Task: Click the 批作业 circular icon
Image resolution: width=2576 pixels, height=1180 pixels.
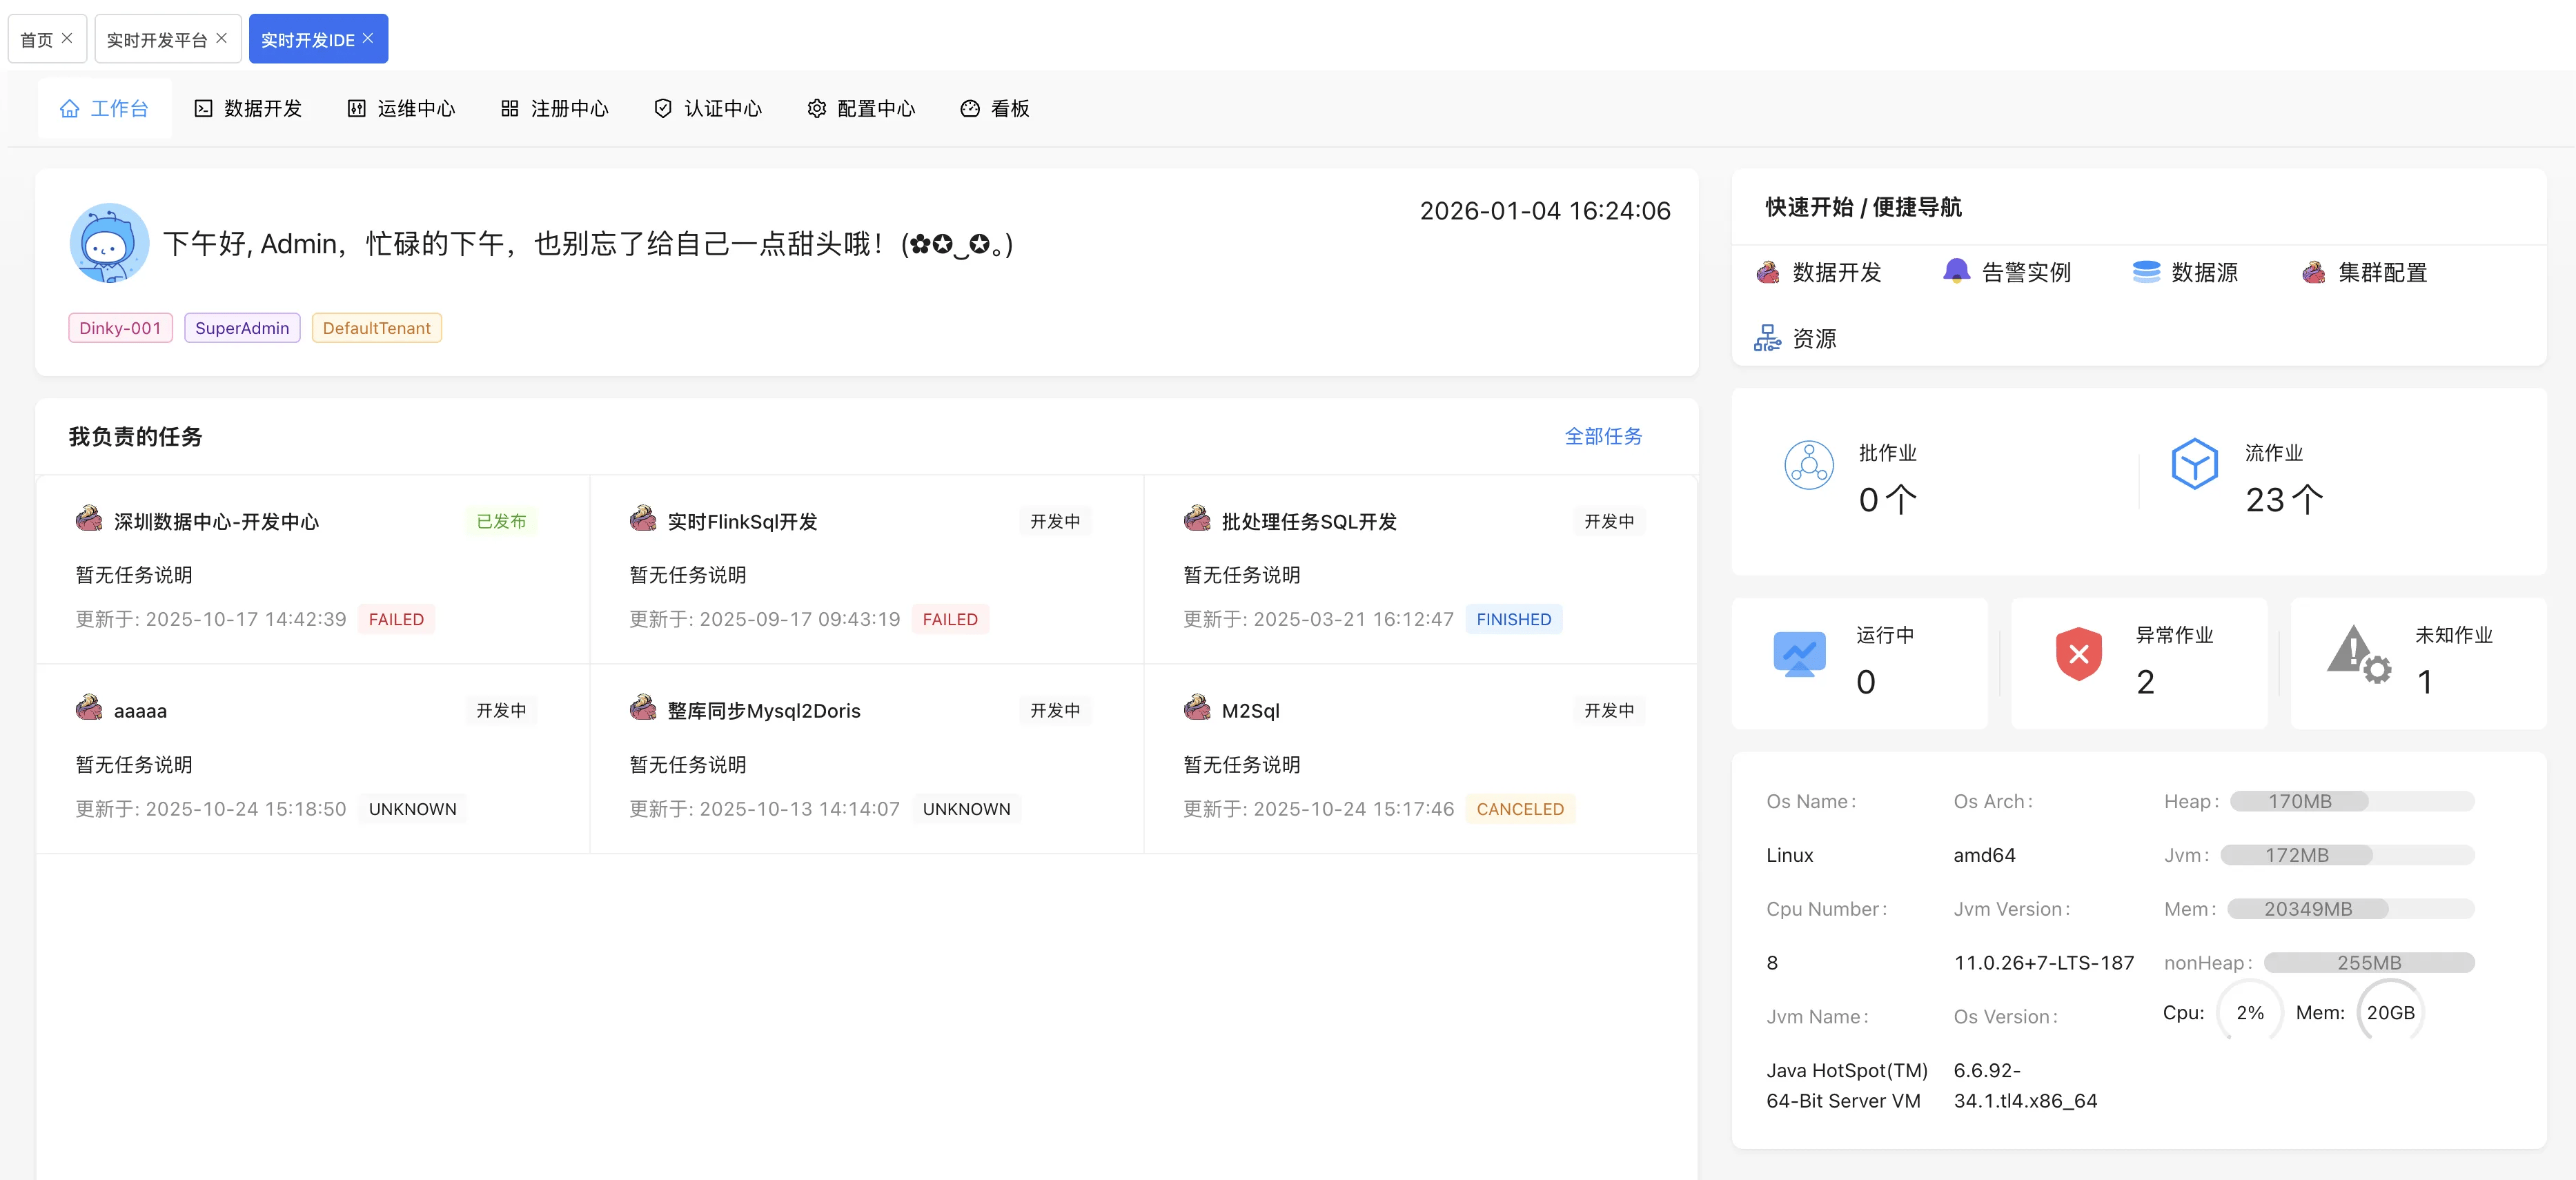Action: click(x=1808, y=464)
